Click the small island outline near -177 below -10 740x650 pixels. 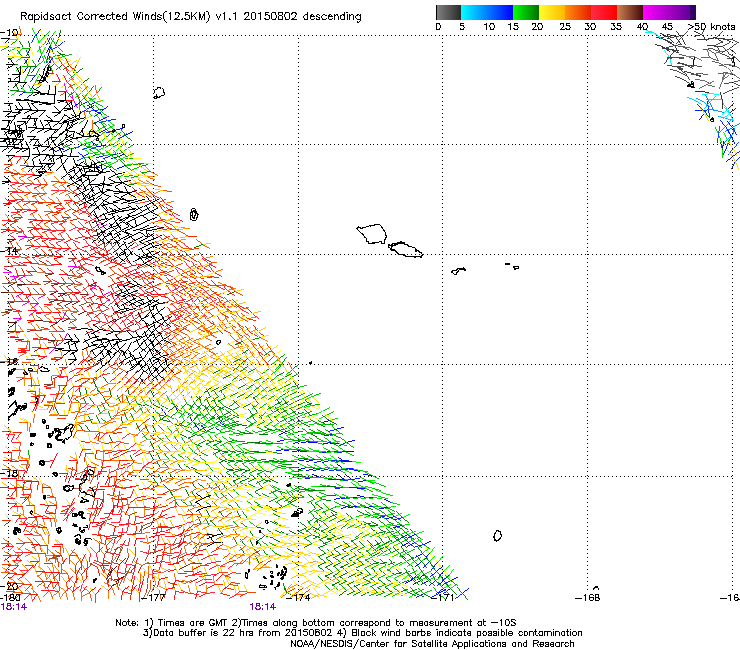click(x=159, y=93)
